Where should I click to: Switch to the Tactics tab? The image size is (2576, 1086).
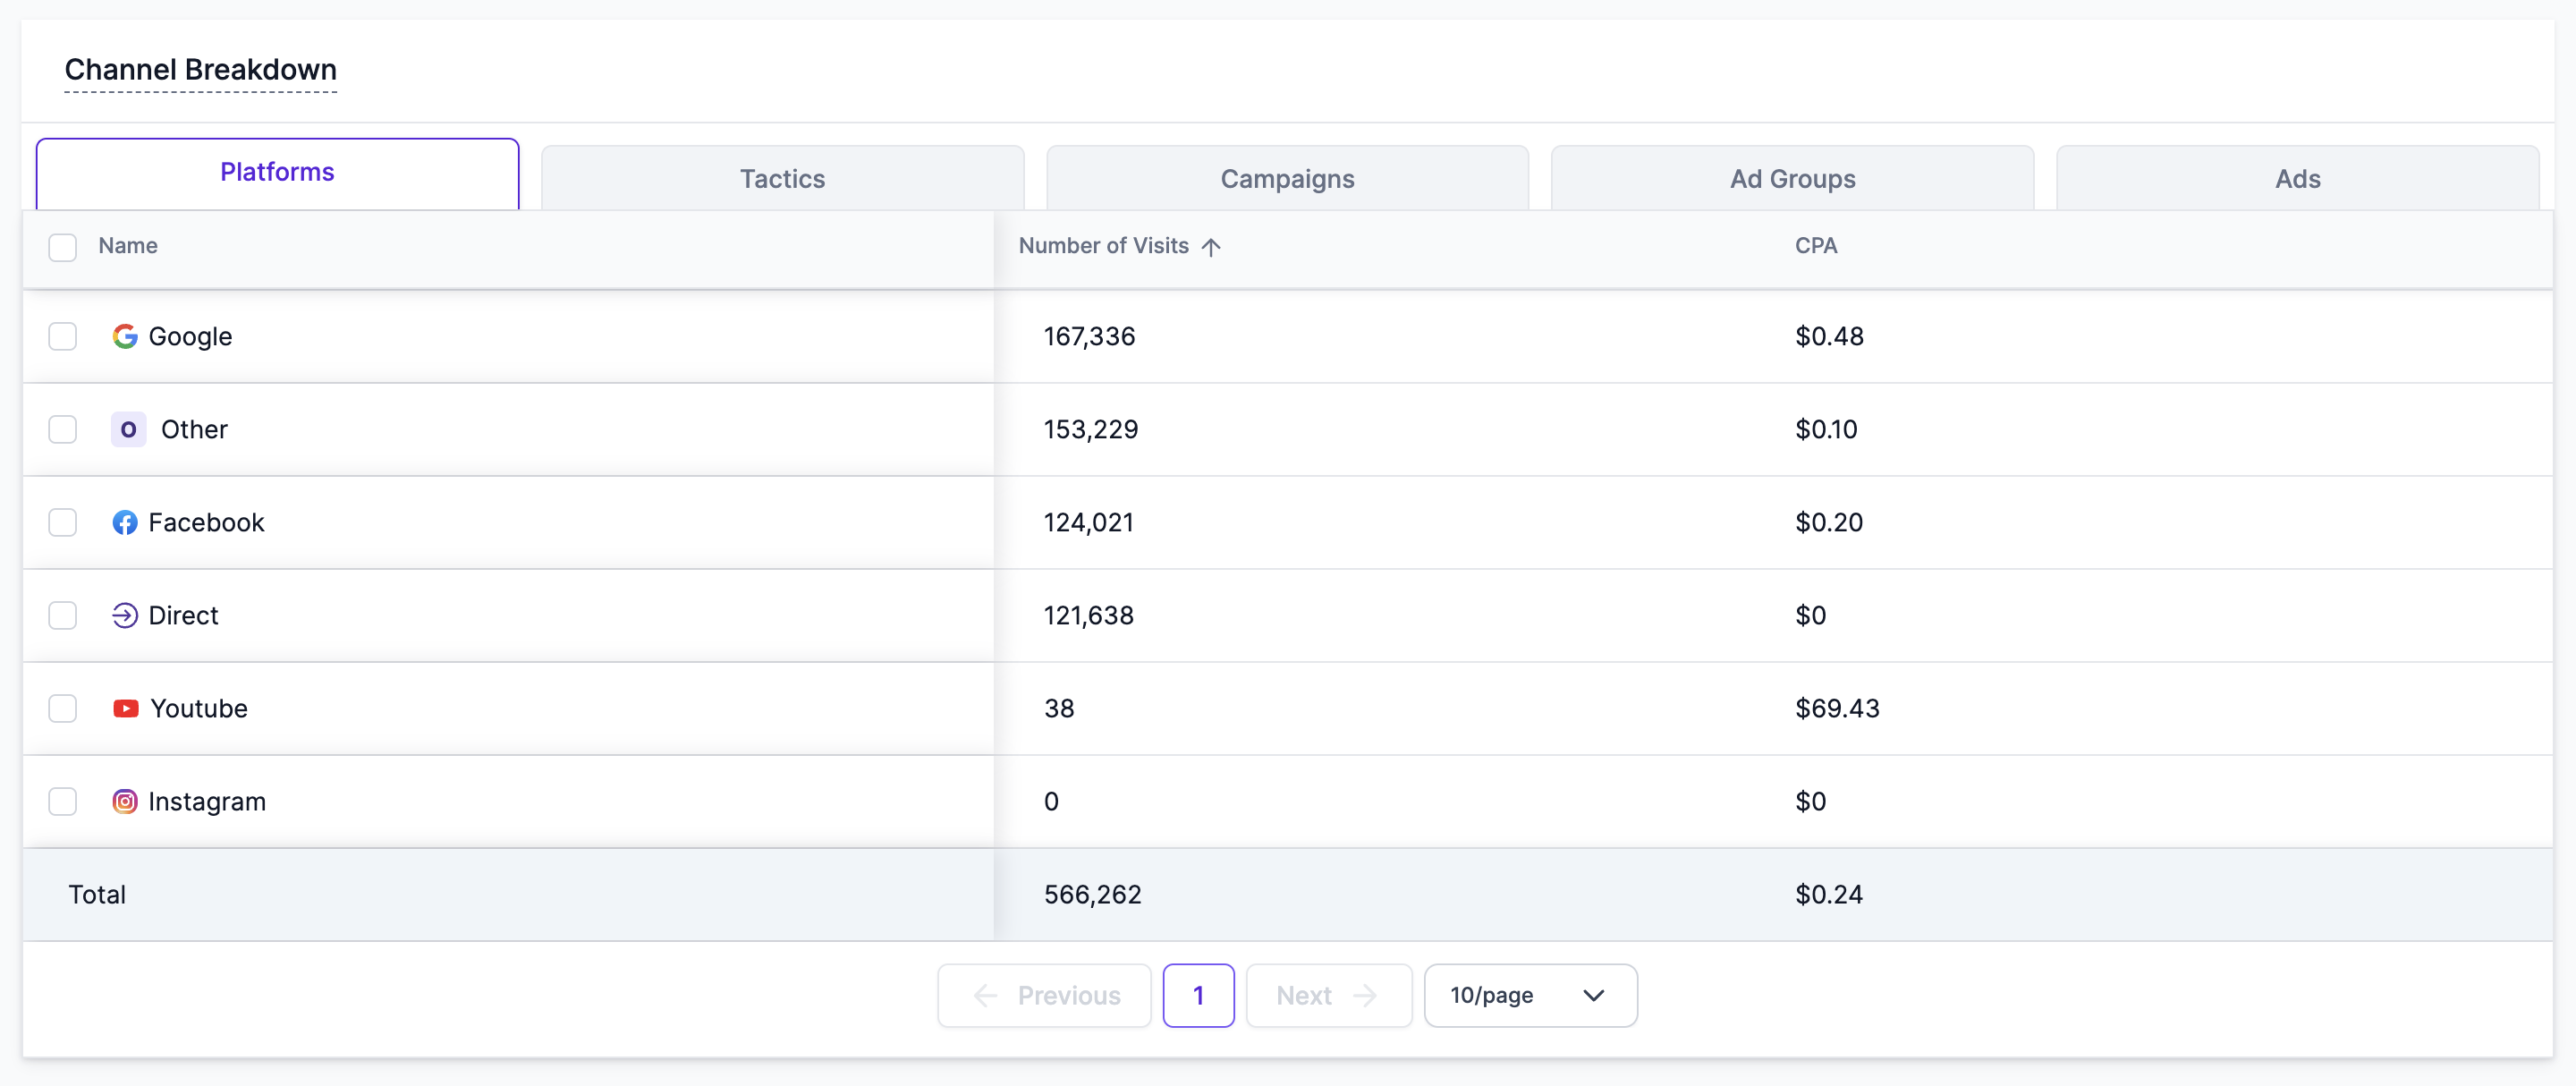pos(782,179)
